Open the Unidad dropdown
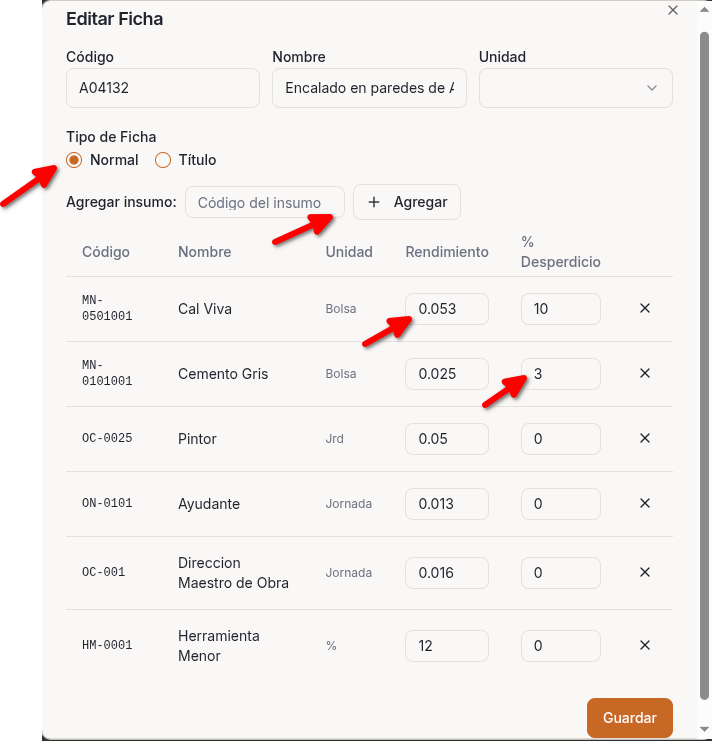Screen dimensions: 712x741 point(575,88)
